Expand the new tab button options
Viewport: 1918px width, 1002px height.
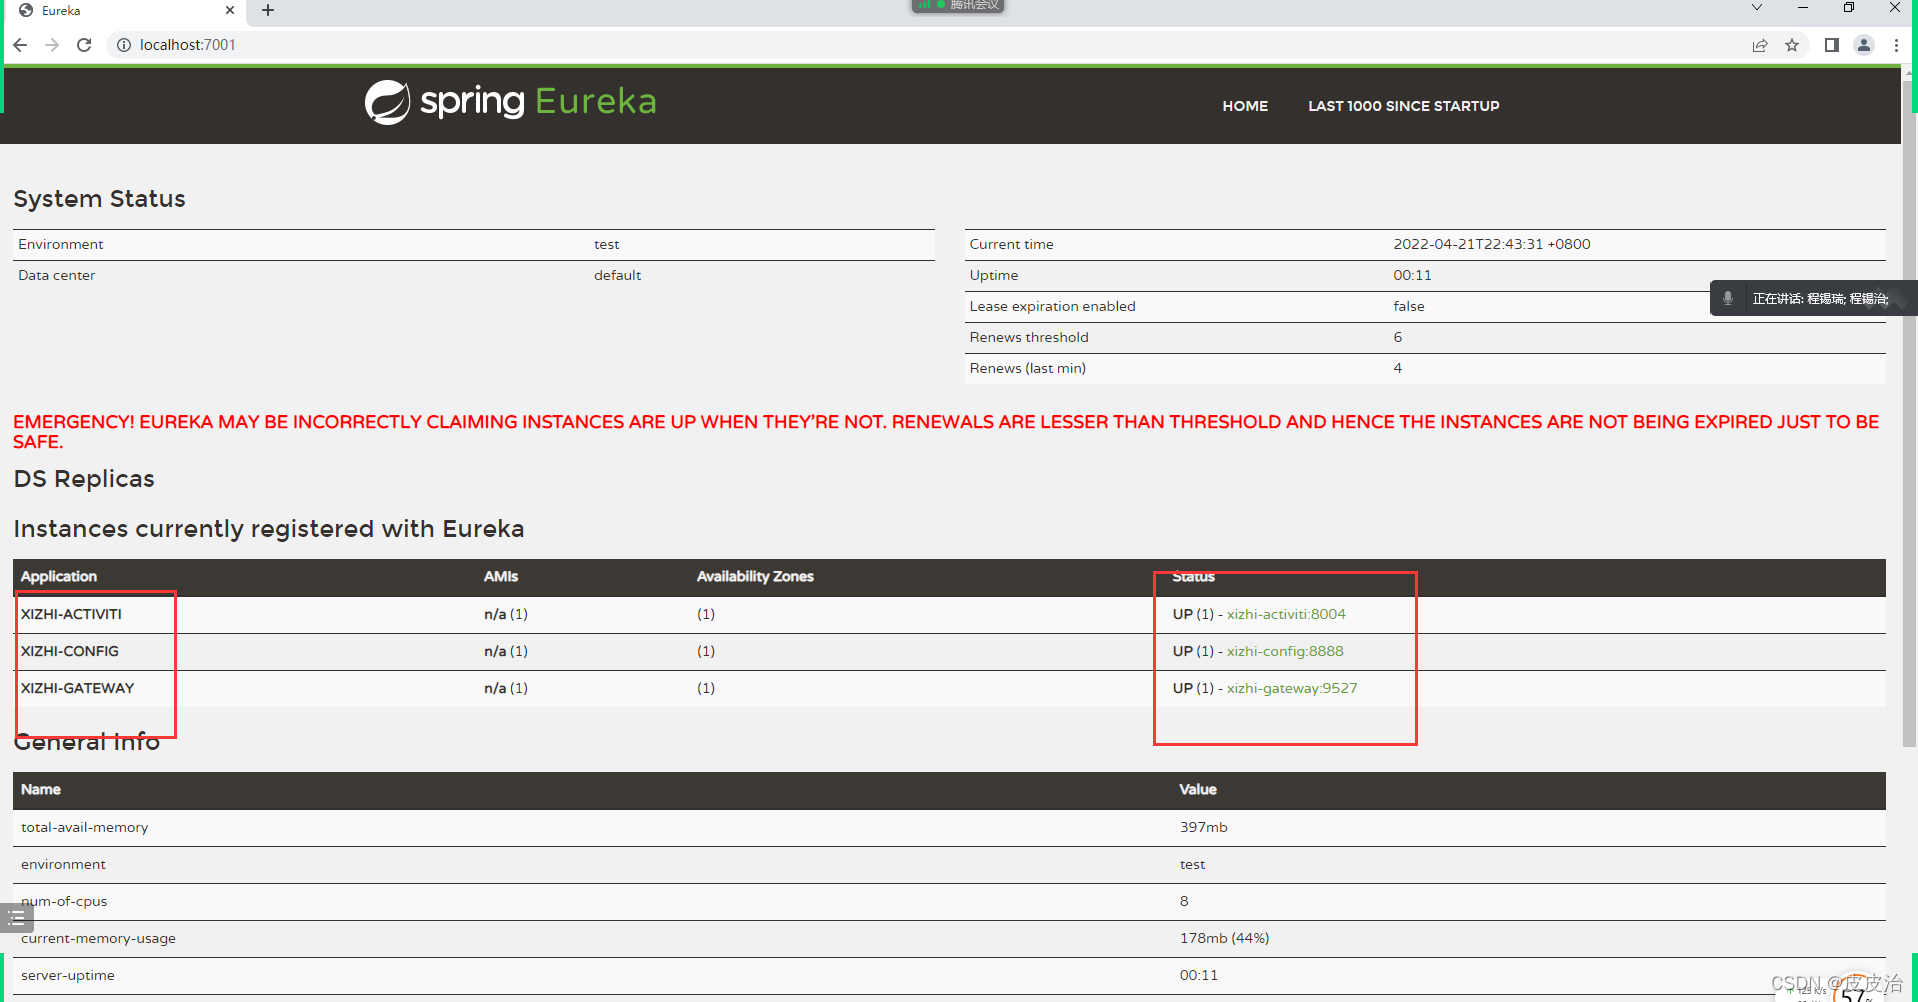pos(267,11)
